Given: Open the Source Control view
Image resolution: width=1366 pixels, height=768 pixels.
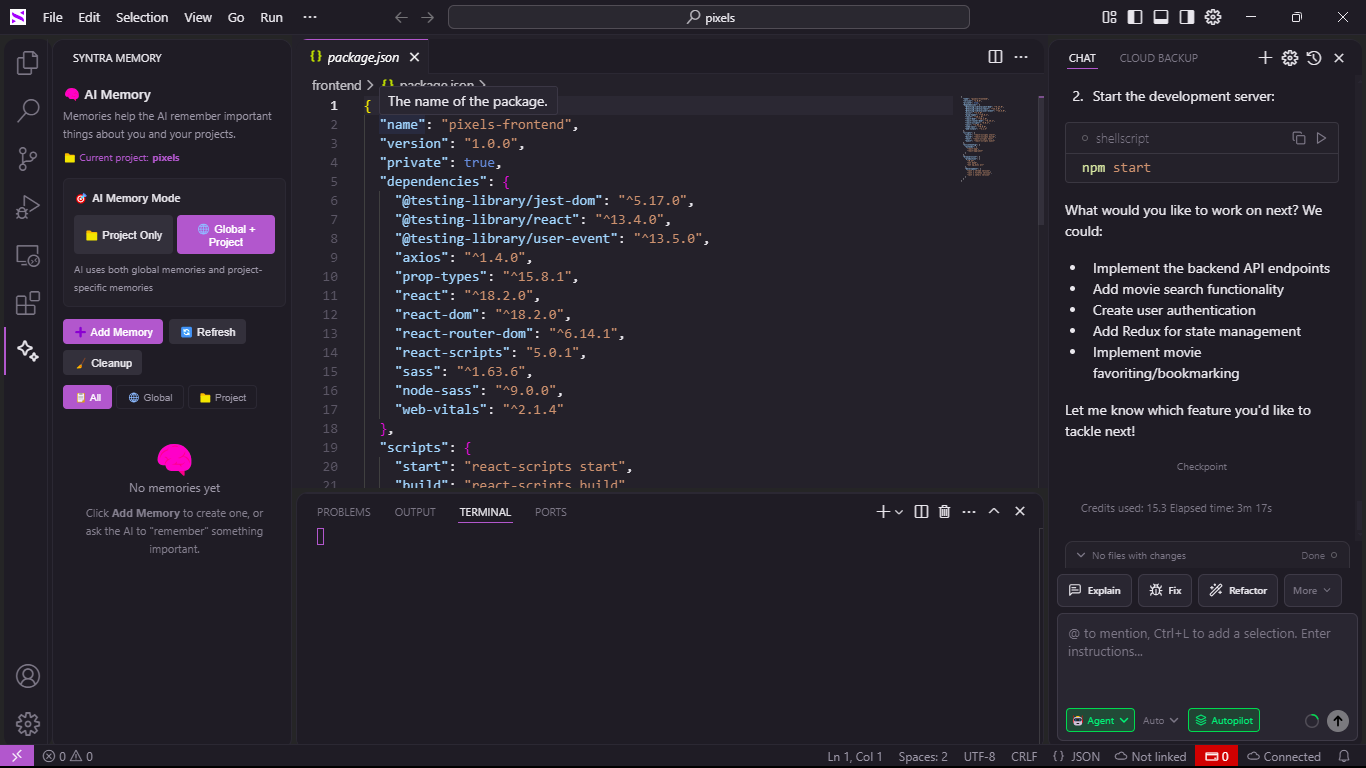Looking at the screenshot, I should (28, 158).
